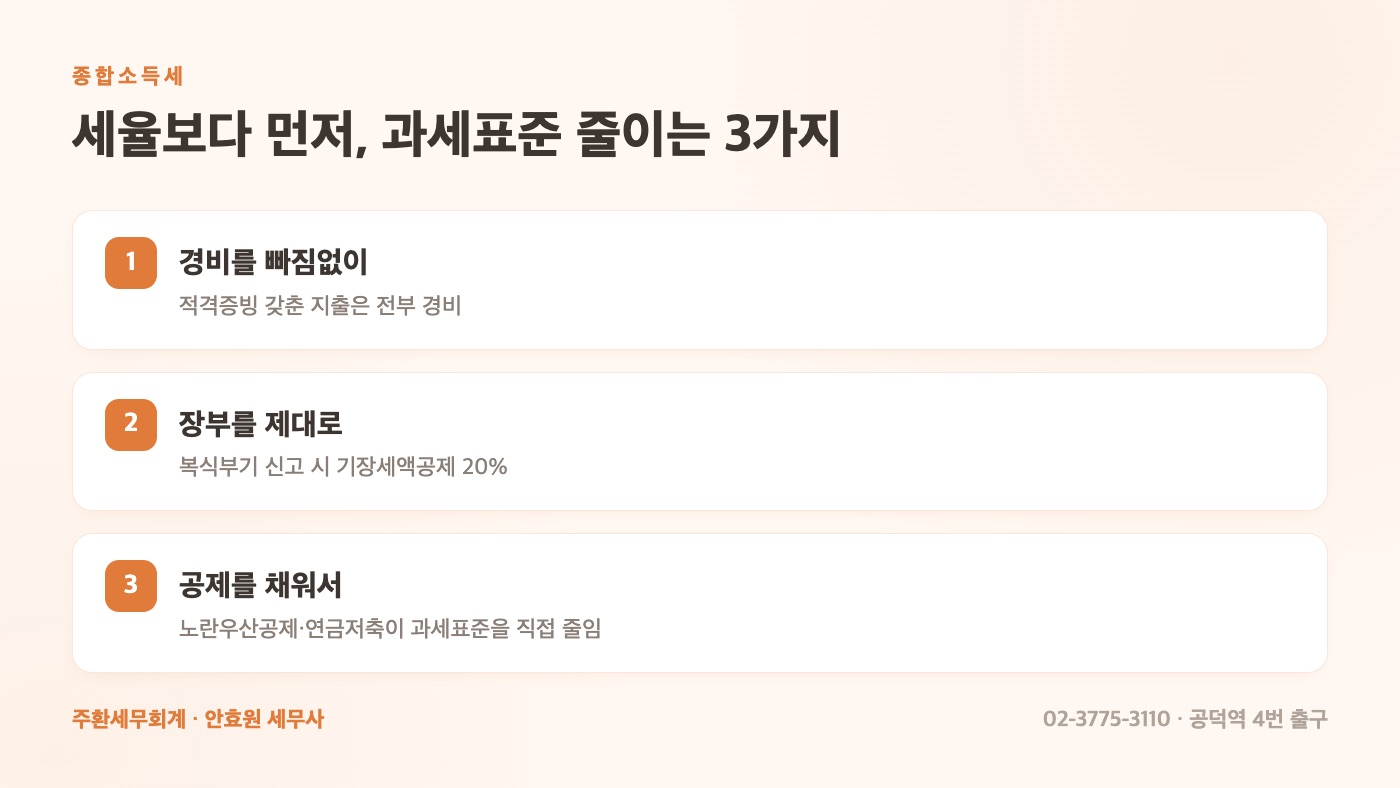Click the 공덕역 4번 출구 location text
The height and width of the screenshot is (788, 1400).
(x=1258, y=719)
